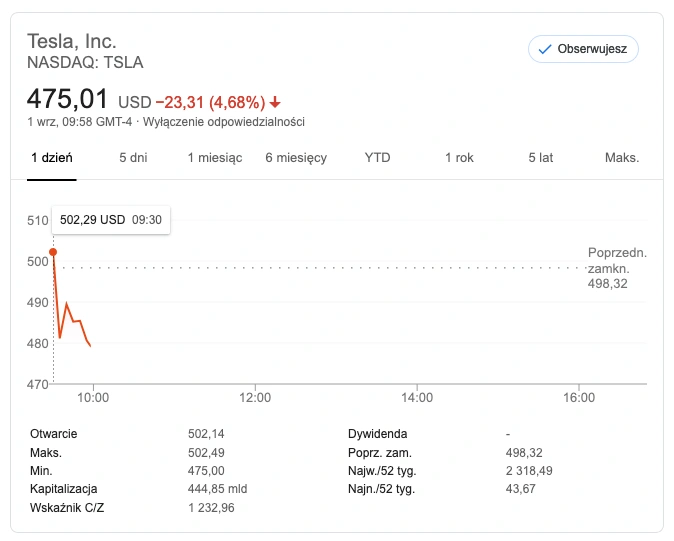This screenshot has height=541, width=674.
Task: Switch to the 5 dni tab
Action: (133, 158)
